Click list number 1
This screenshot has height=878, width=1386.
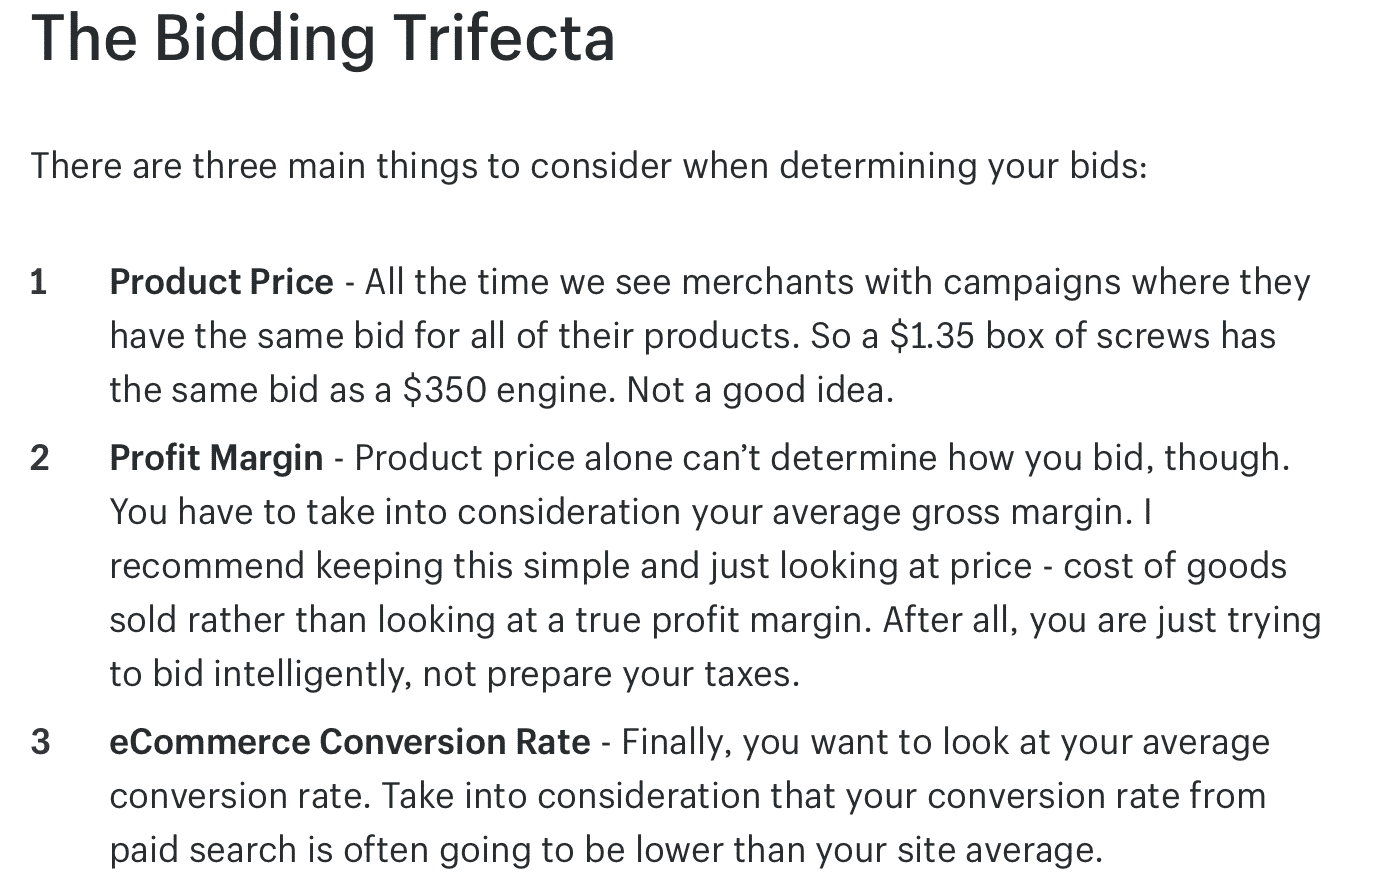(39, 282)
